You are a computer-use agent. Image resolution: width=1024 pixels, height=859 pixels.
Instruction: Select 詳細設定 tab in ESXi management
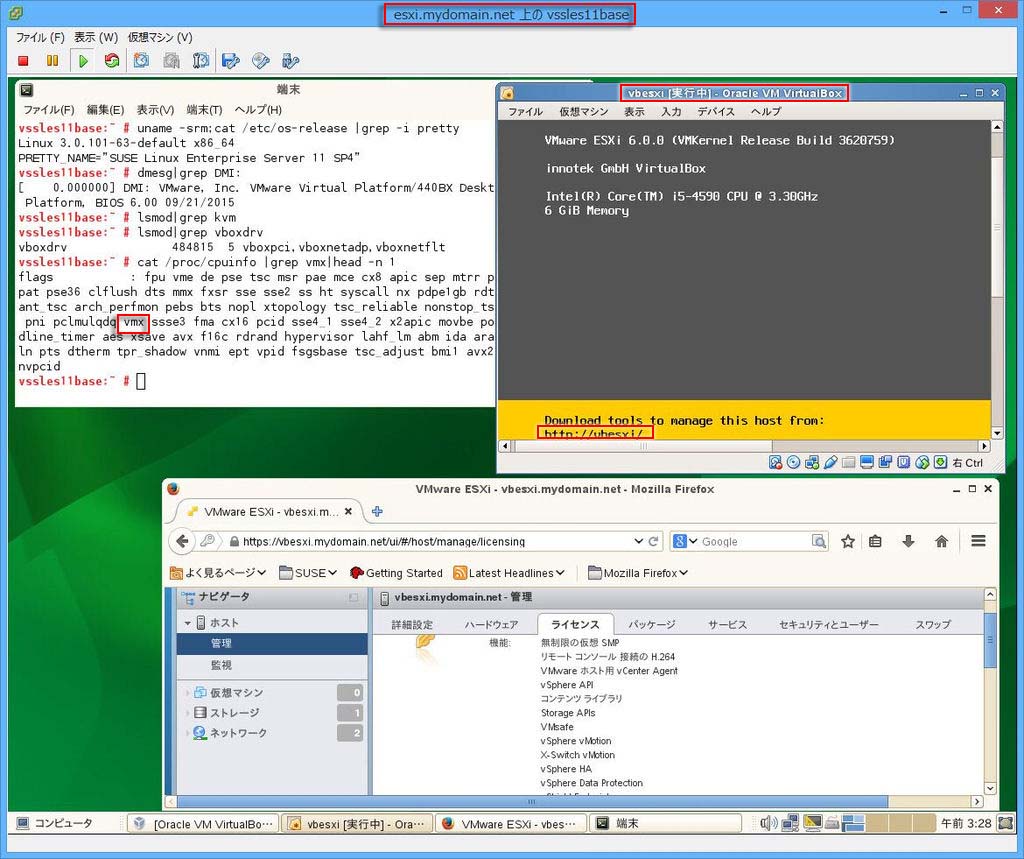click(x=411, y=624)
